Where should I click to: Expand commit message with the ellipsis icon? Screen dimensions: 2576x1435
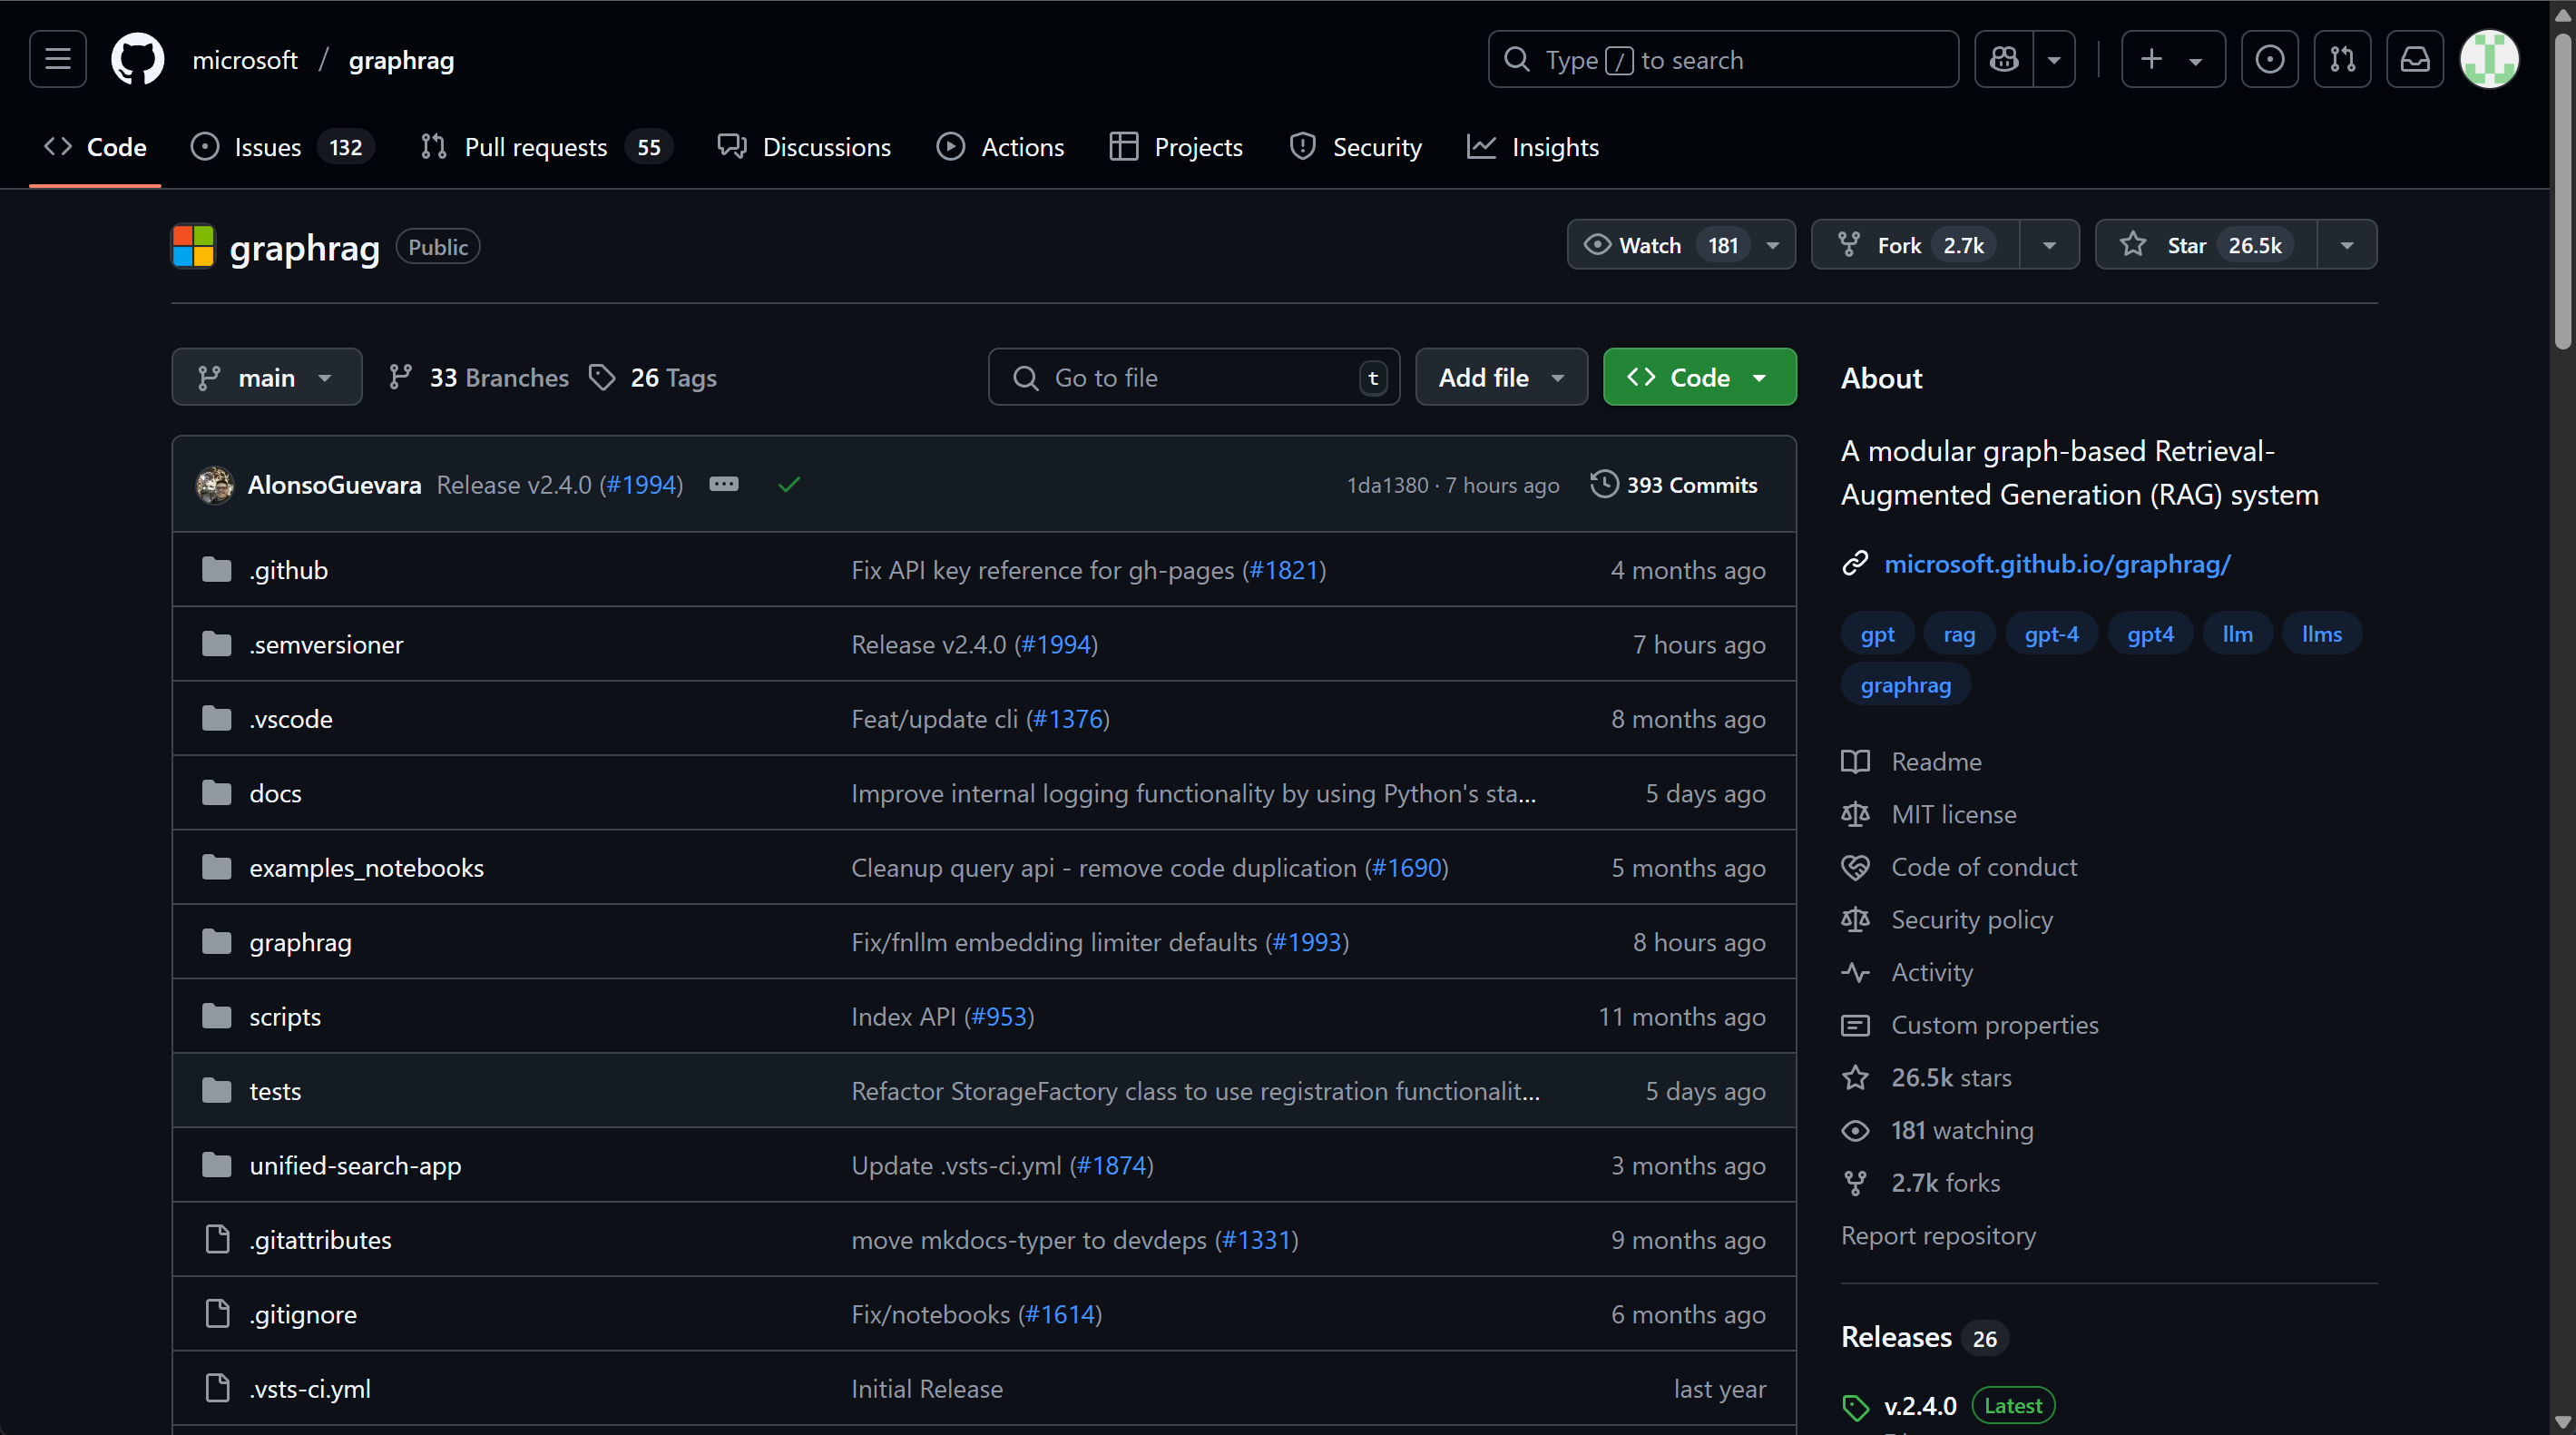(x=724, y=485)
